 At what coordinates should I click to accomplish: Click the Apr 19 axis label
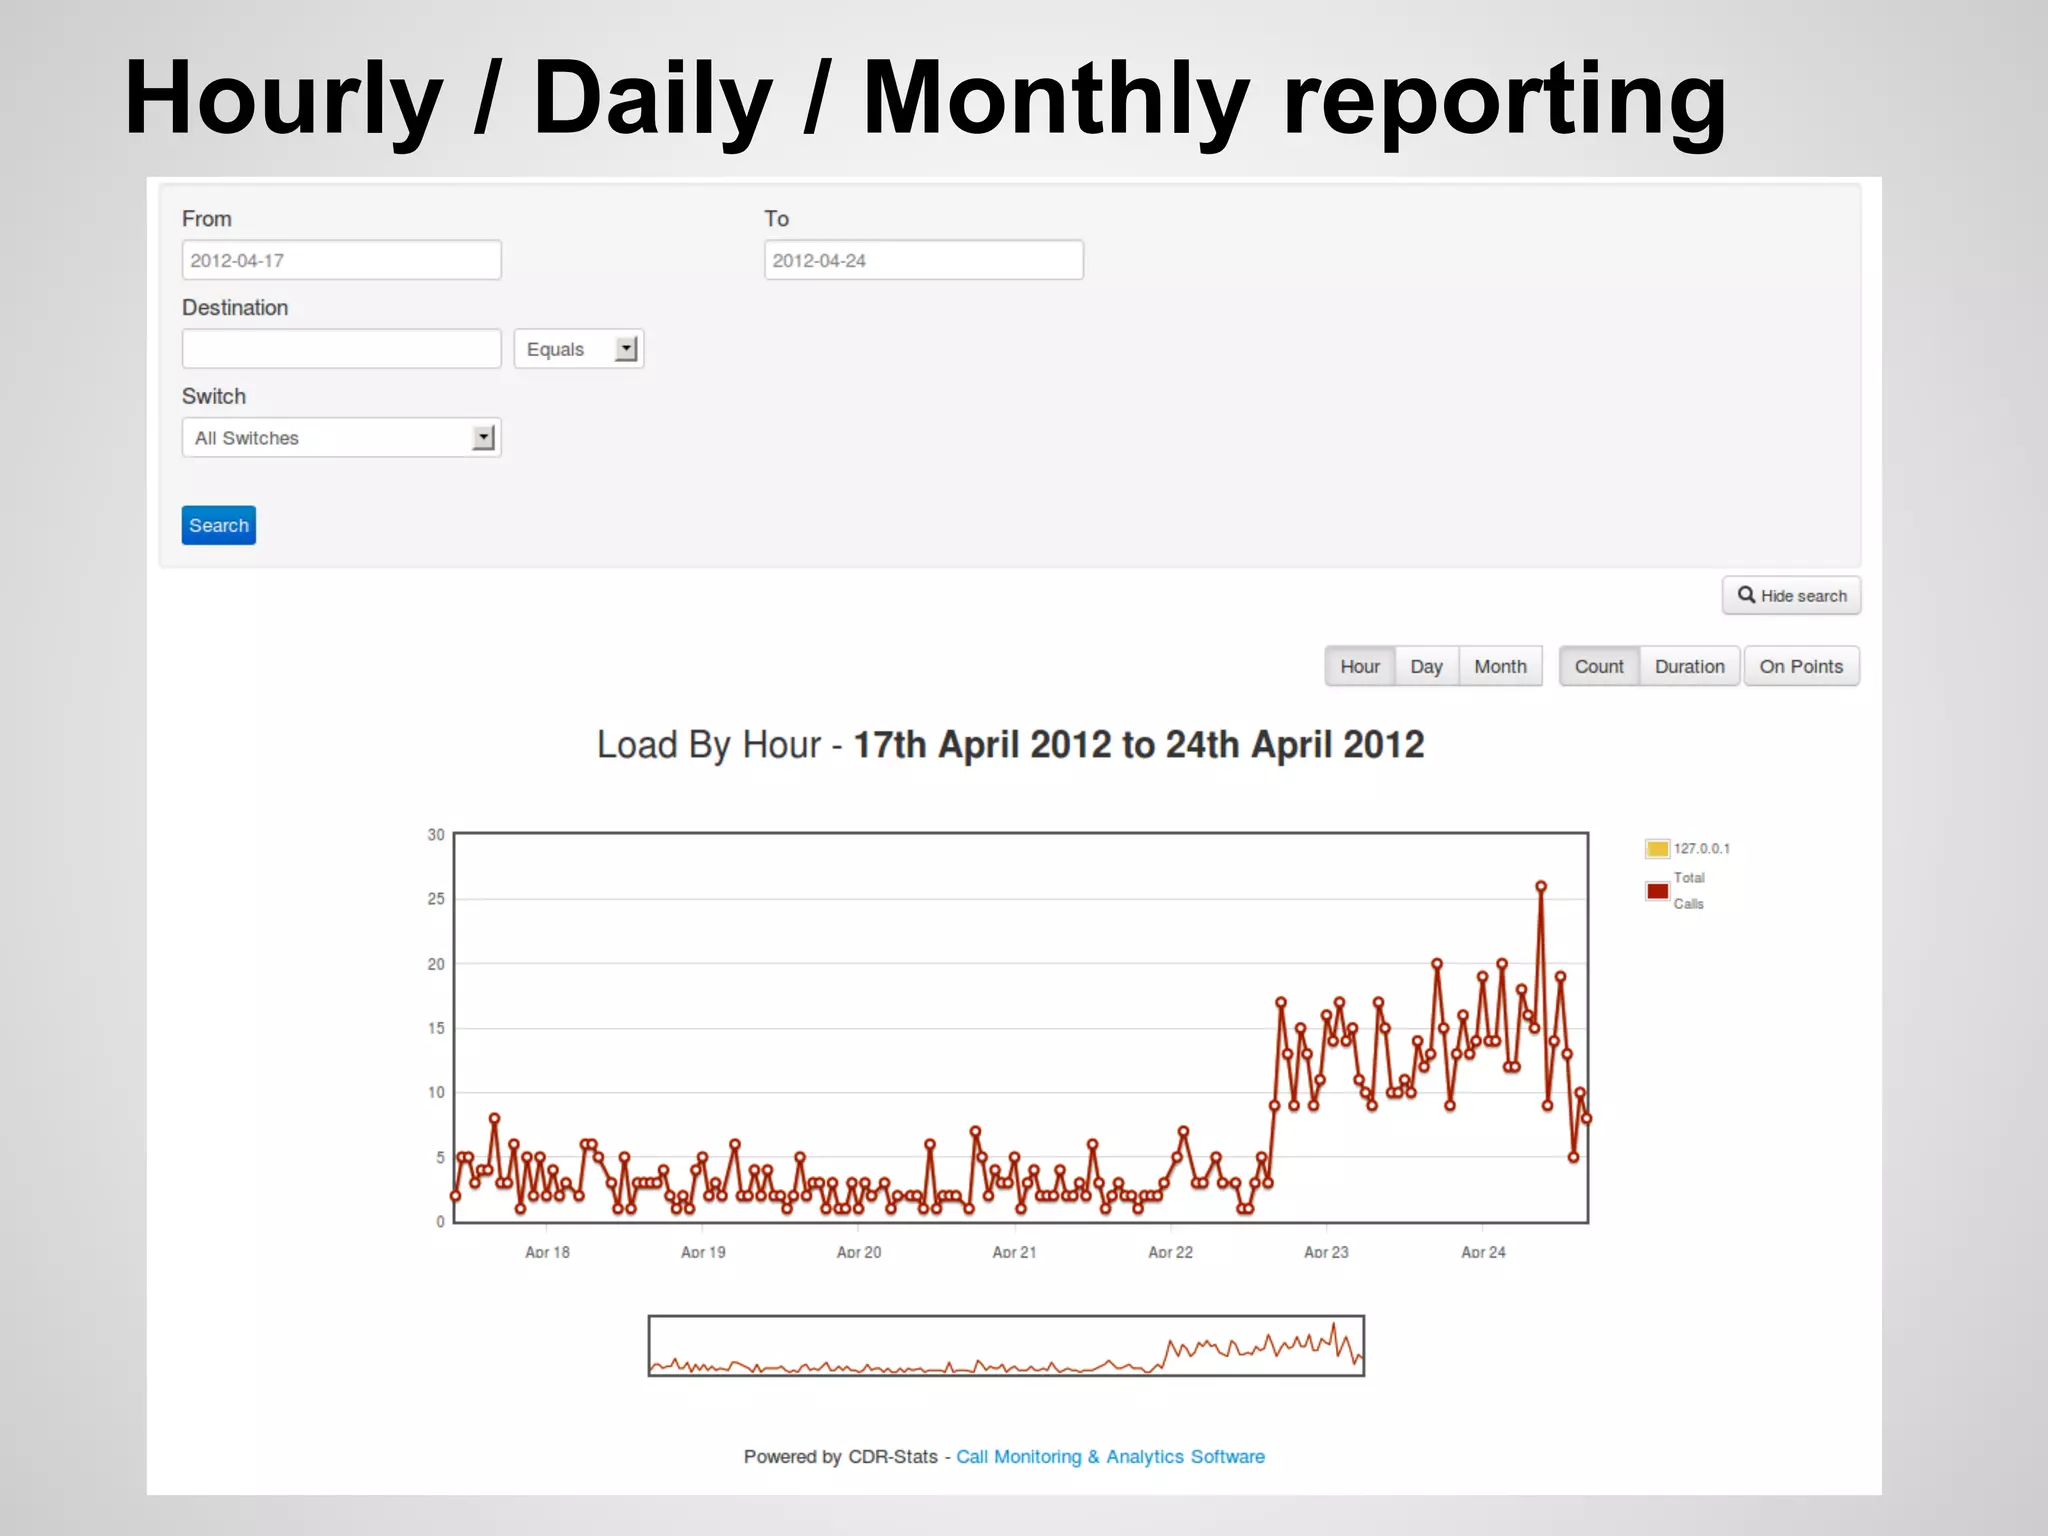pos(703,1252)
